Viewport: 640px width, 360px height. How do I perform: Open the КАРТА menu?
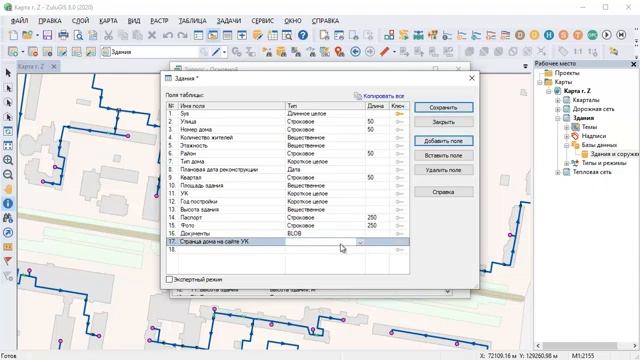pos(108,21)
